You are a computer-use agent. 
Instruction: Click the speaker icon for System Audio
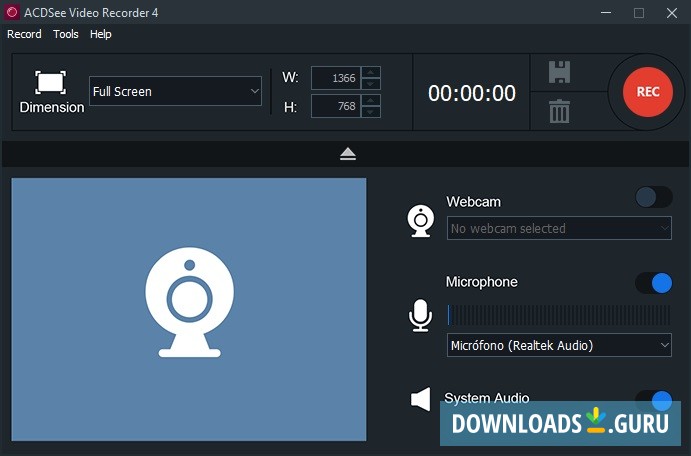[420, 400]
